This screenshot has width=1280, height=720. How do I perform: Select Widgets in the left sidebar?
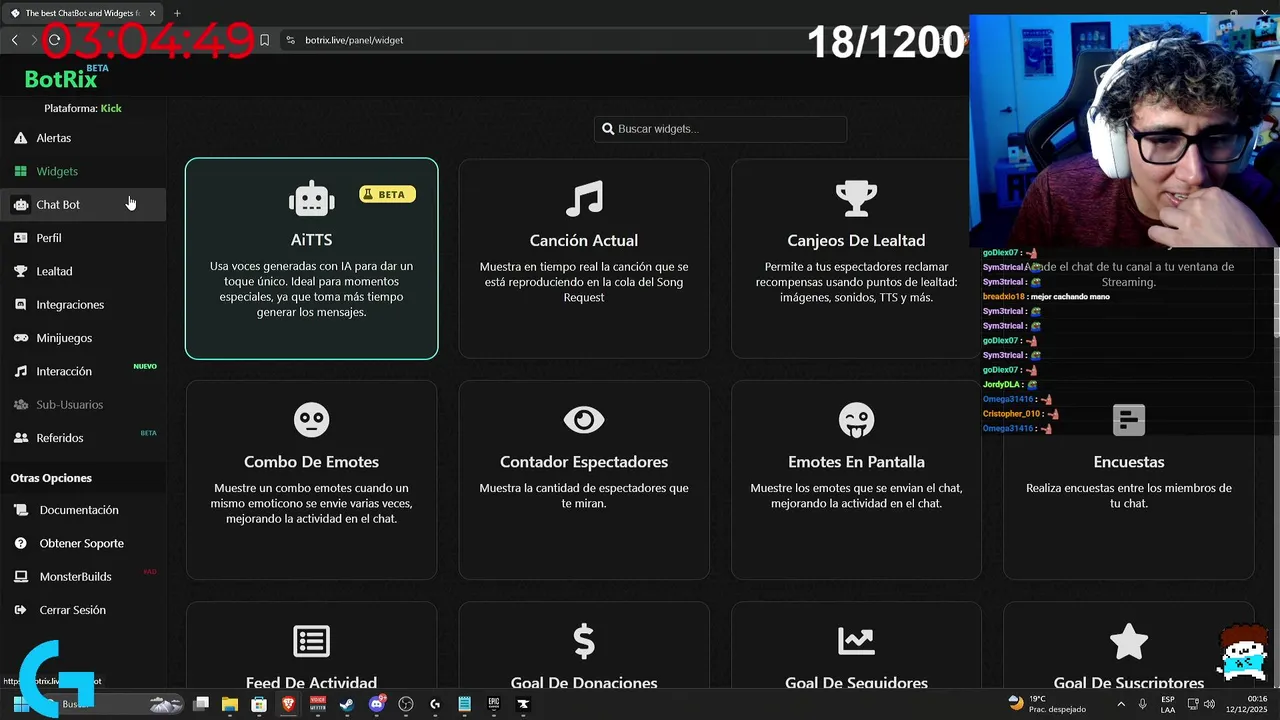point(82,171)
